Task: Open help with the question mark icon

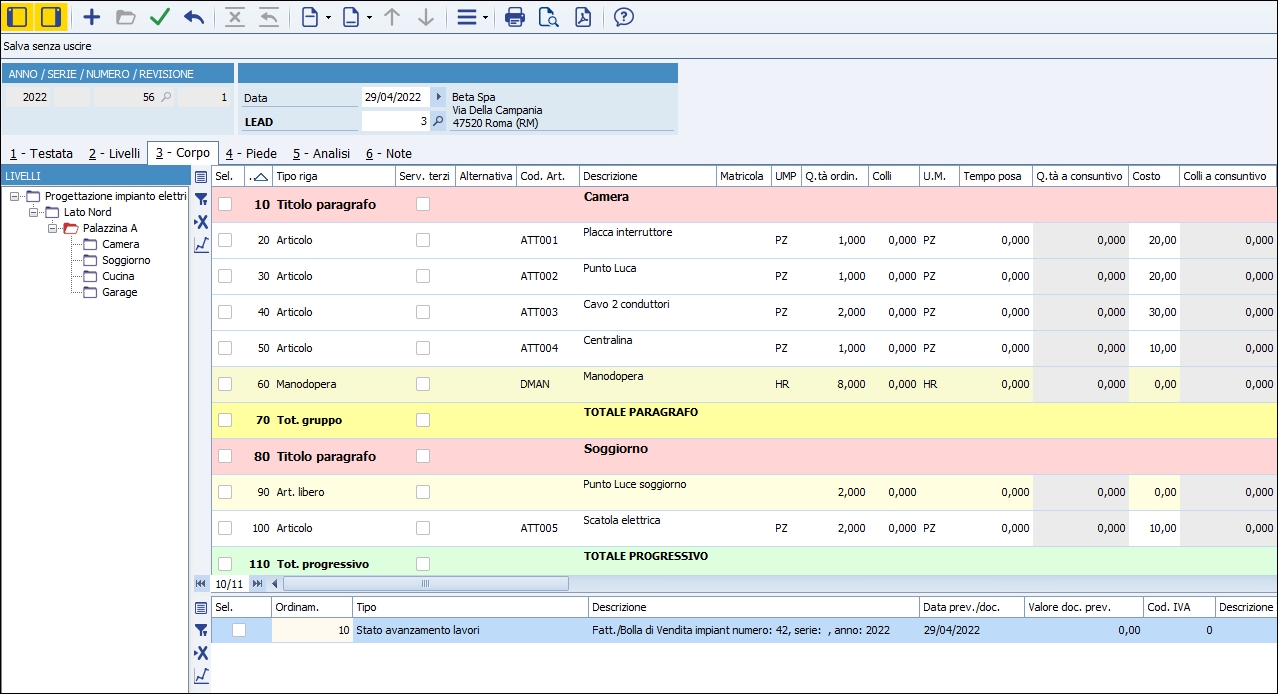Action: pos(624,17)
